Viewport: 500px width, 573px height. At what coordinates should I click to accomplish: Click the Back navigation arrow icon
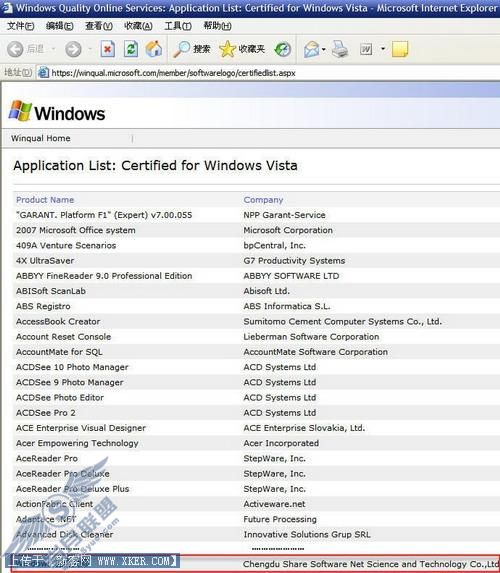coord(15,49)
